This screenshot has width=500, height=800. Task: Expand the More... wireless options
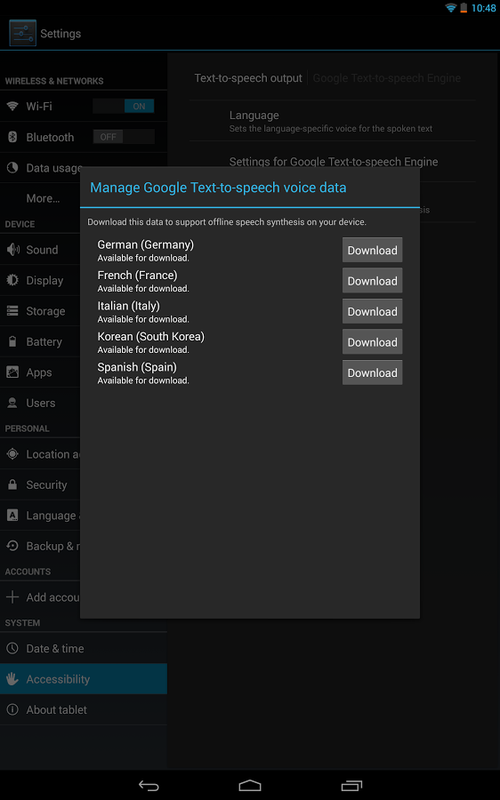pos(43,198)
